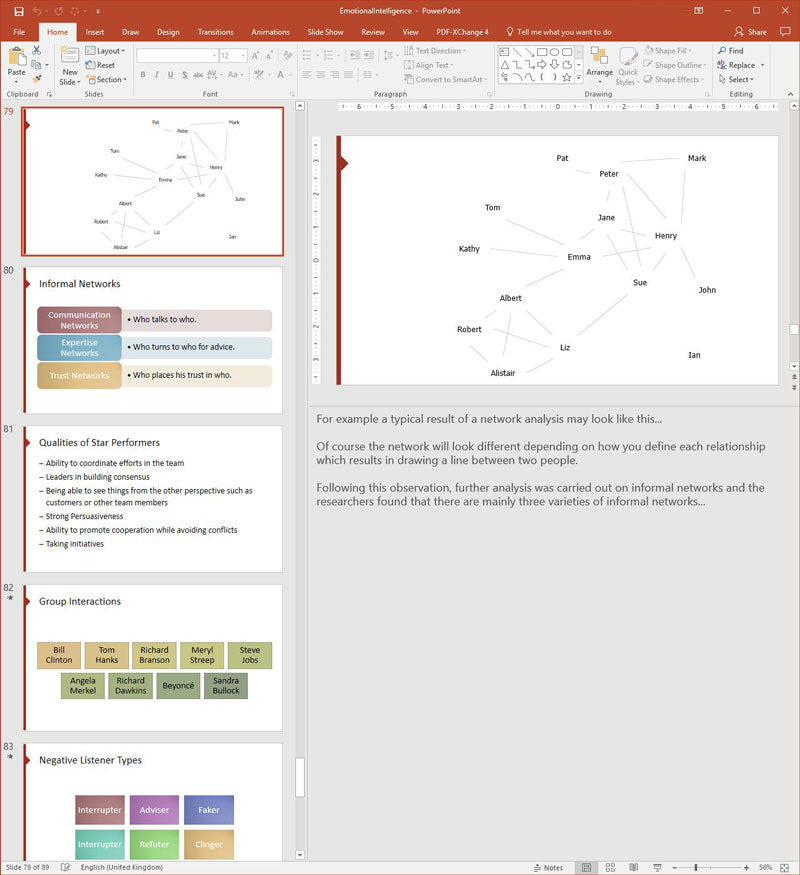800x875 pixels.
Task: Click the Paste clipboard icon
Action: (17, 57)
